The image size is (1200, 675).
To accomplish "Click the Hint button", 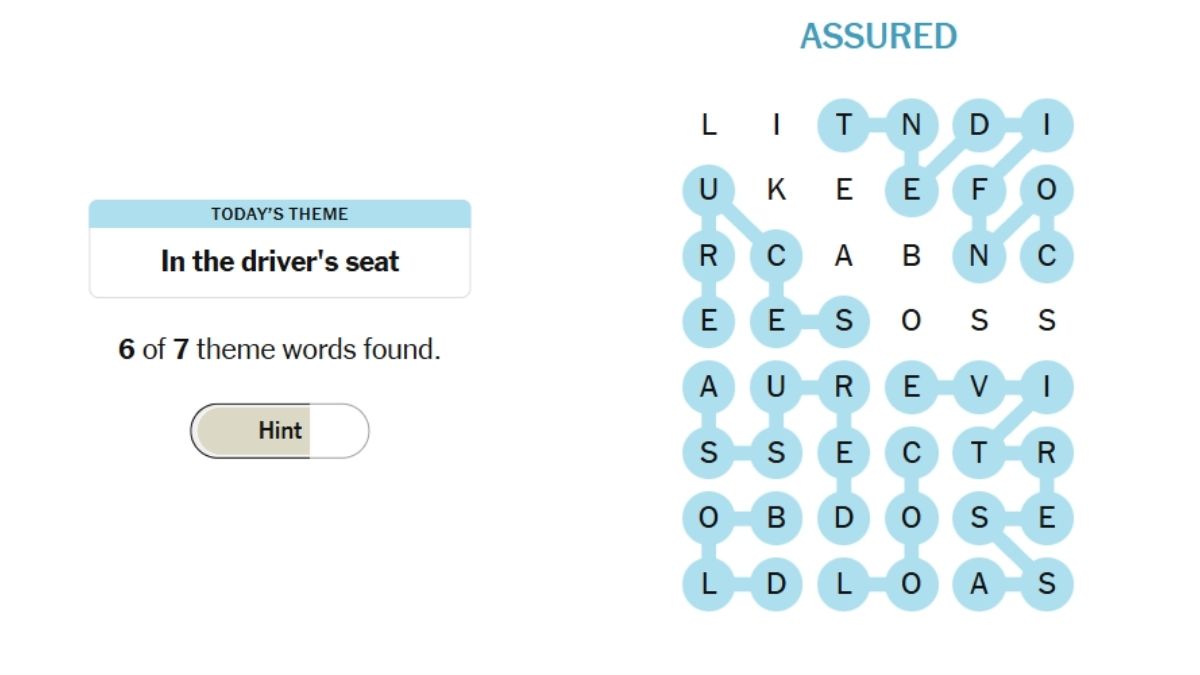I will tap(279, 431).
